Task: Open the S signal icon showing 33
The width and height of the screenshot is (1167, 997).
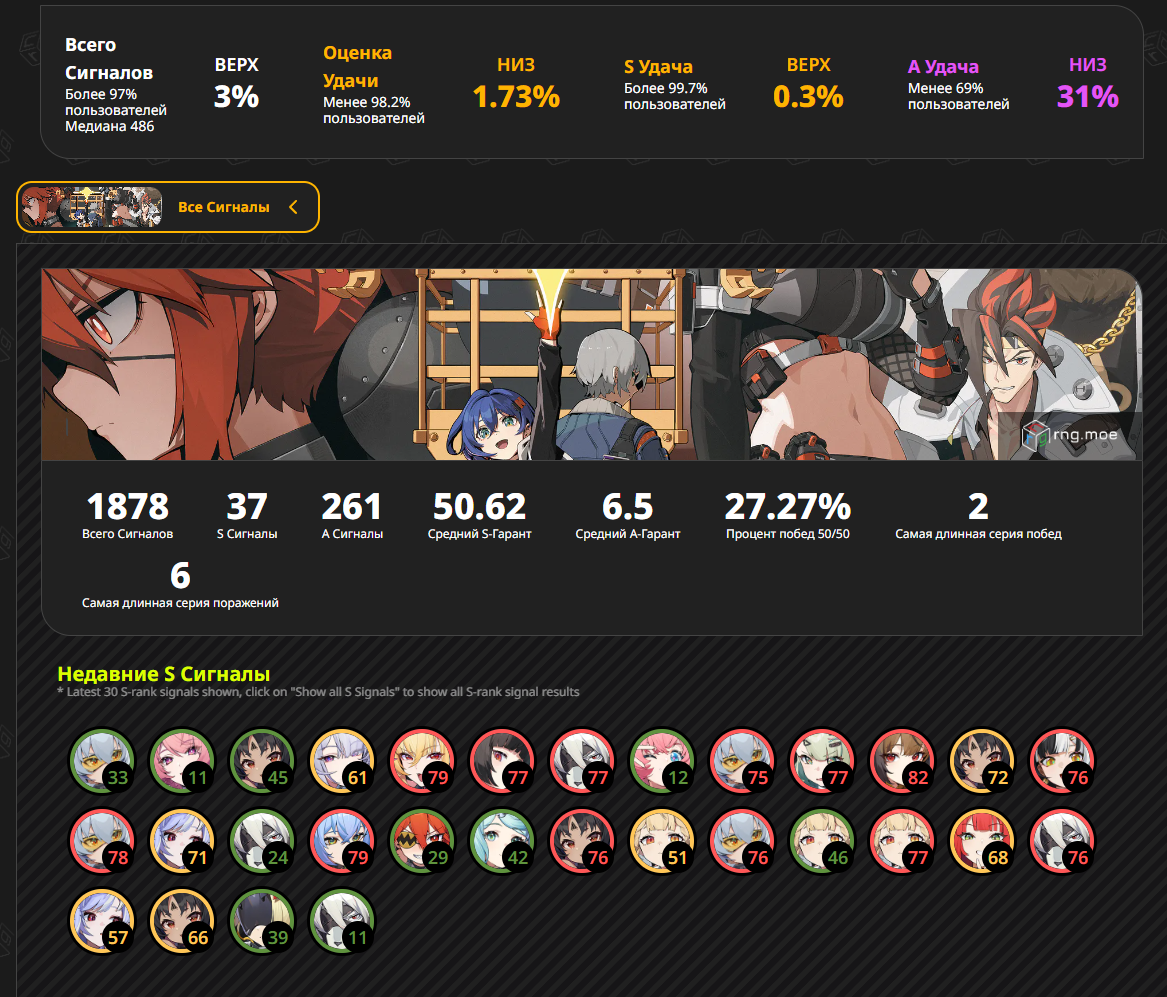Action: (x=102, y=760)
